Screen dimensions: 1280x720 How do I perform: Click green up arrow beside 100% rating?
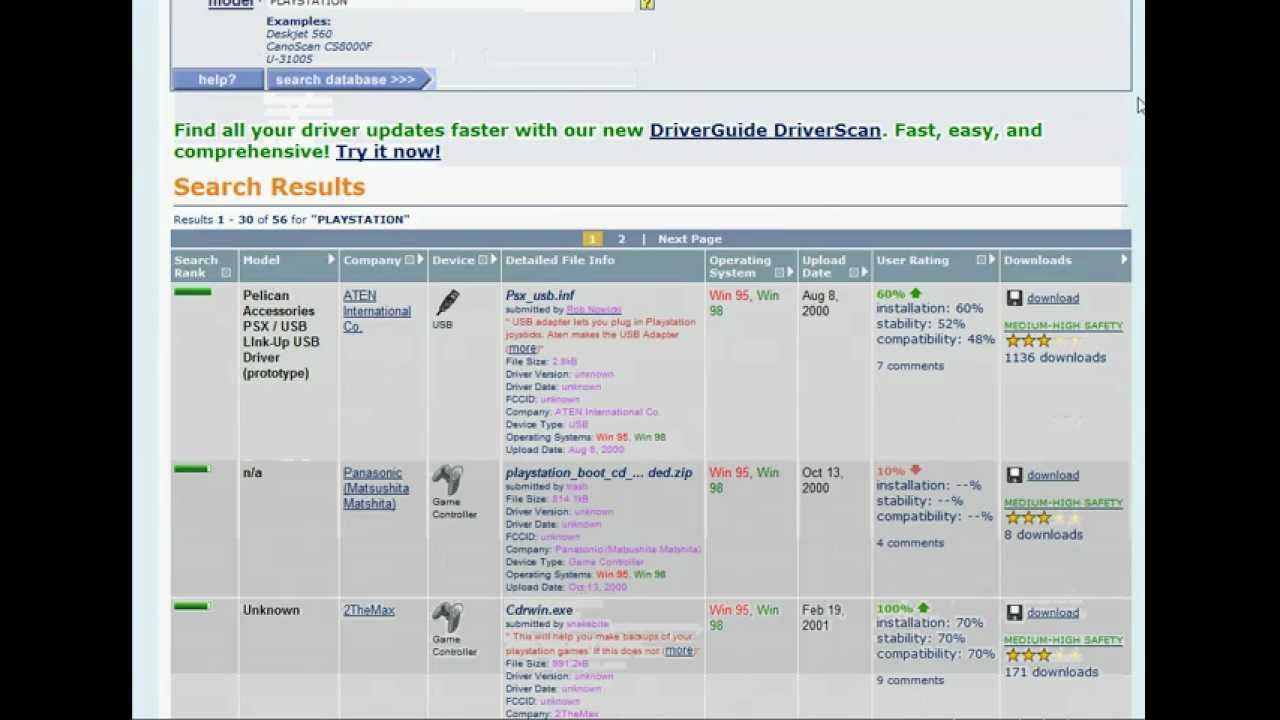923,607
